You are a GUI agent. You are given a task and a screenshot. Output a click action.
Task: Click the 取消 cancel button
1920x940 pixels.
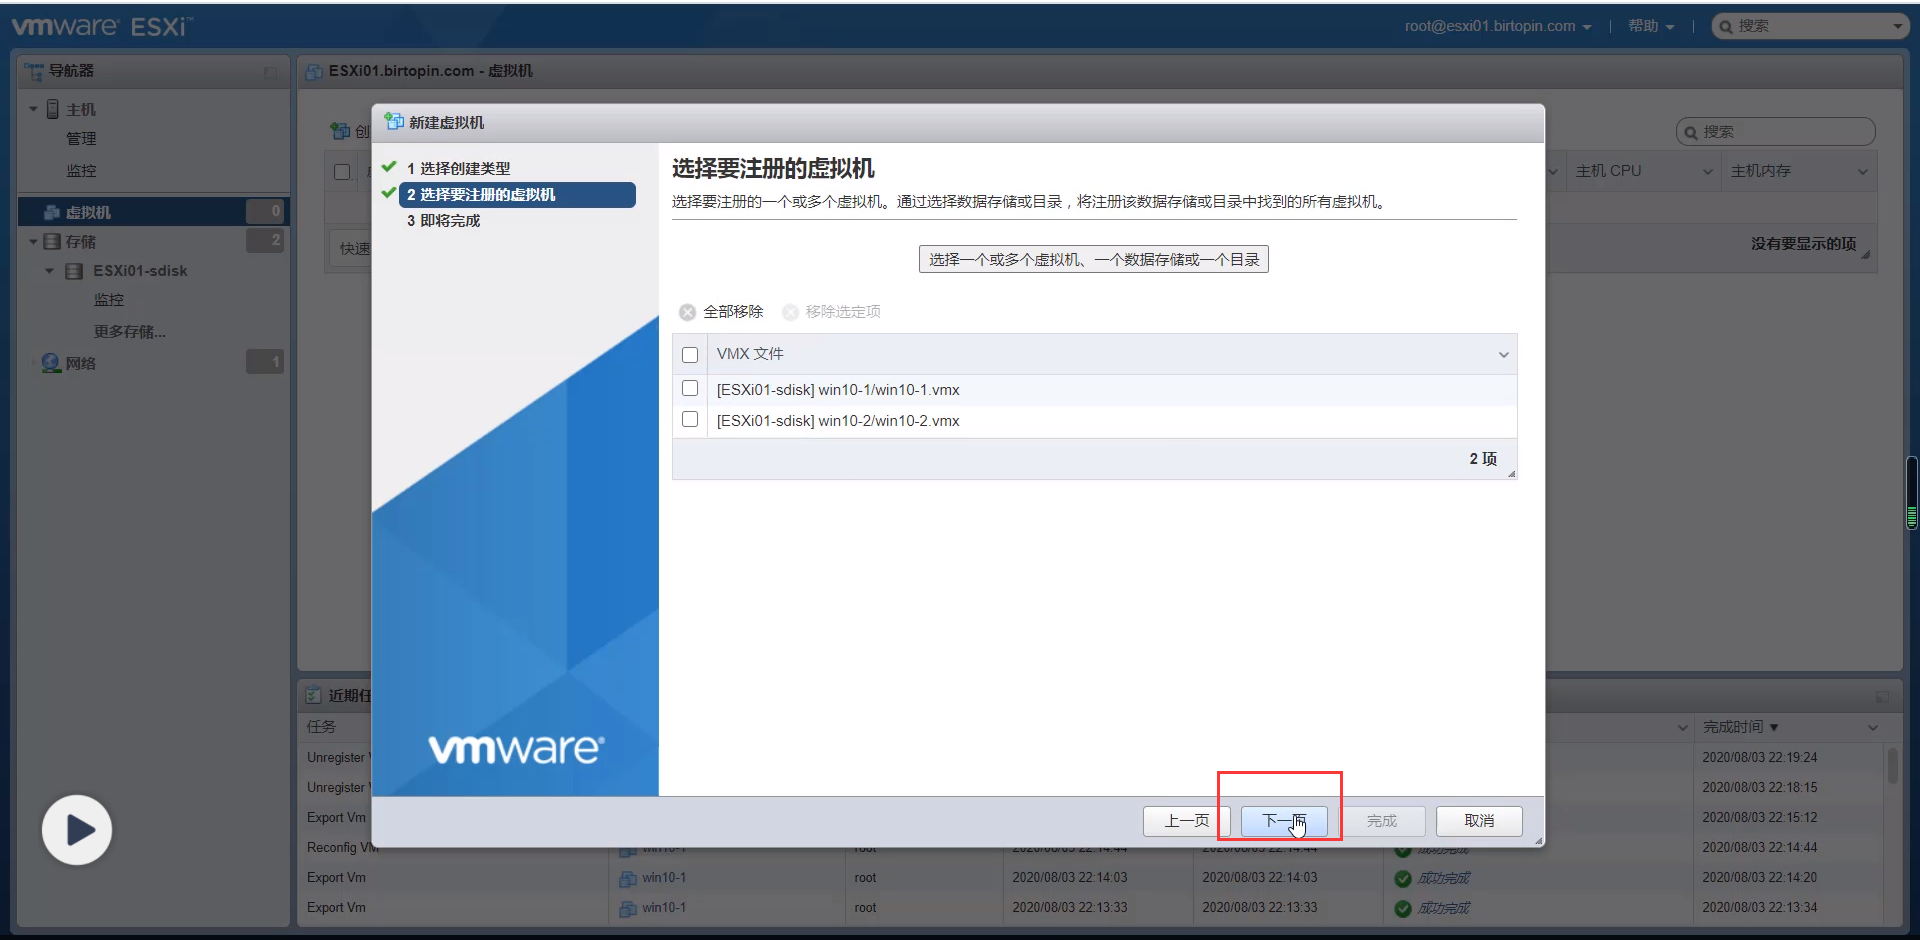click(x=1479, y=821)
